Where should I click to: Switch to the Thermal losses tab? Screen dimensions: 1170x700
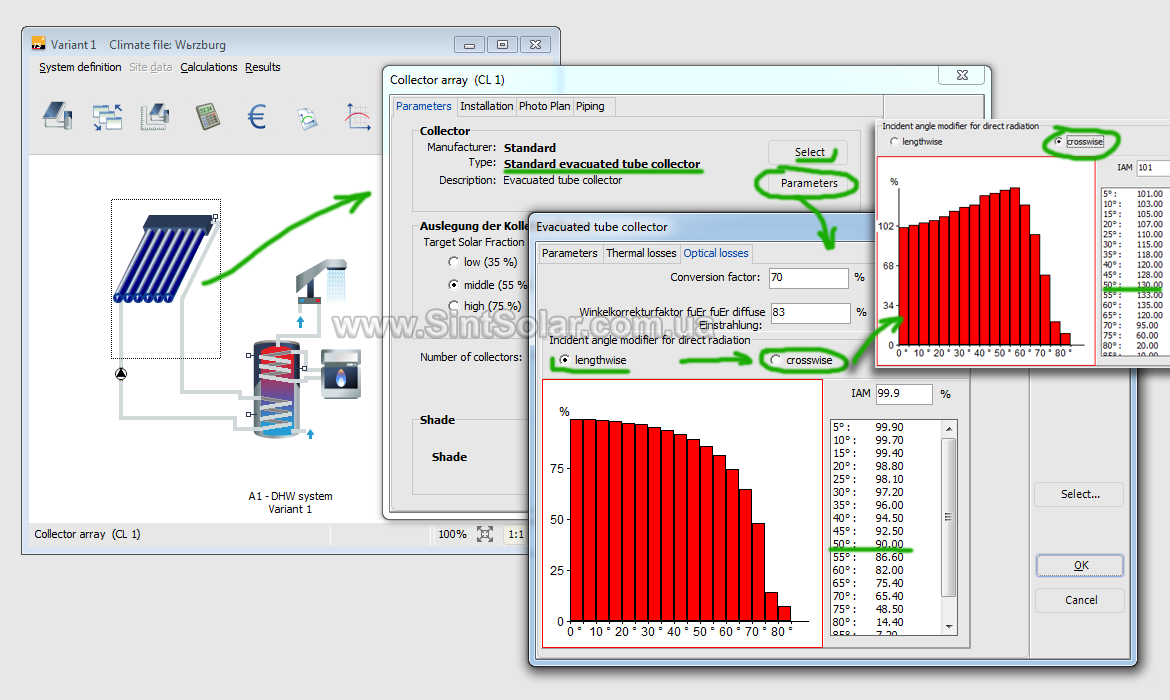pyautogui.click(x=640, y=253)
